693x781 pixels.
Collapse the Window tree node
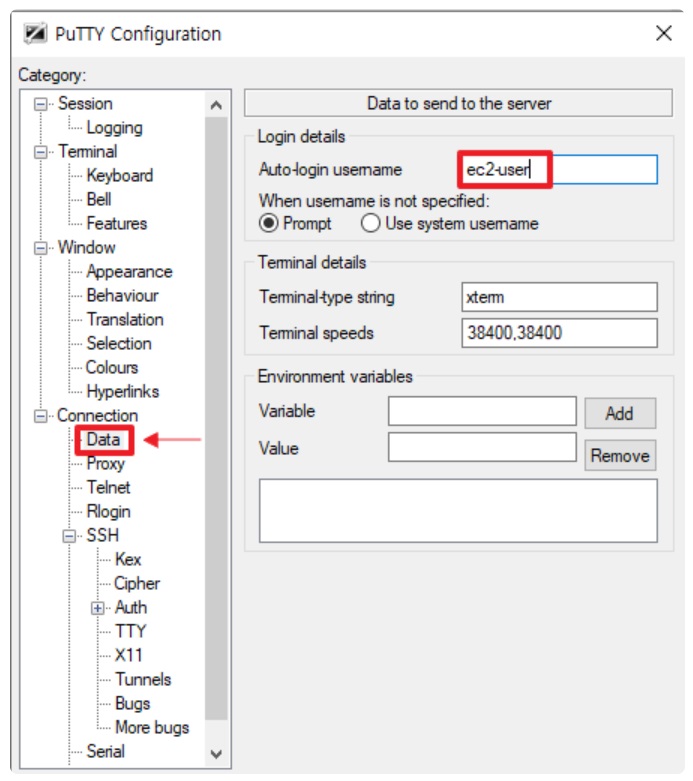[x=40, y=248]
